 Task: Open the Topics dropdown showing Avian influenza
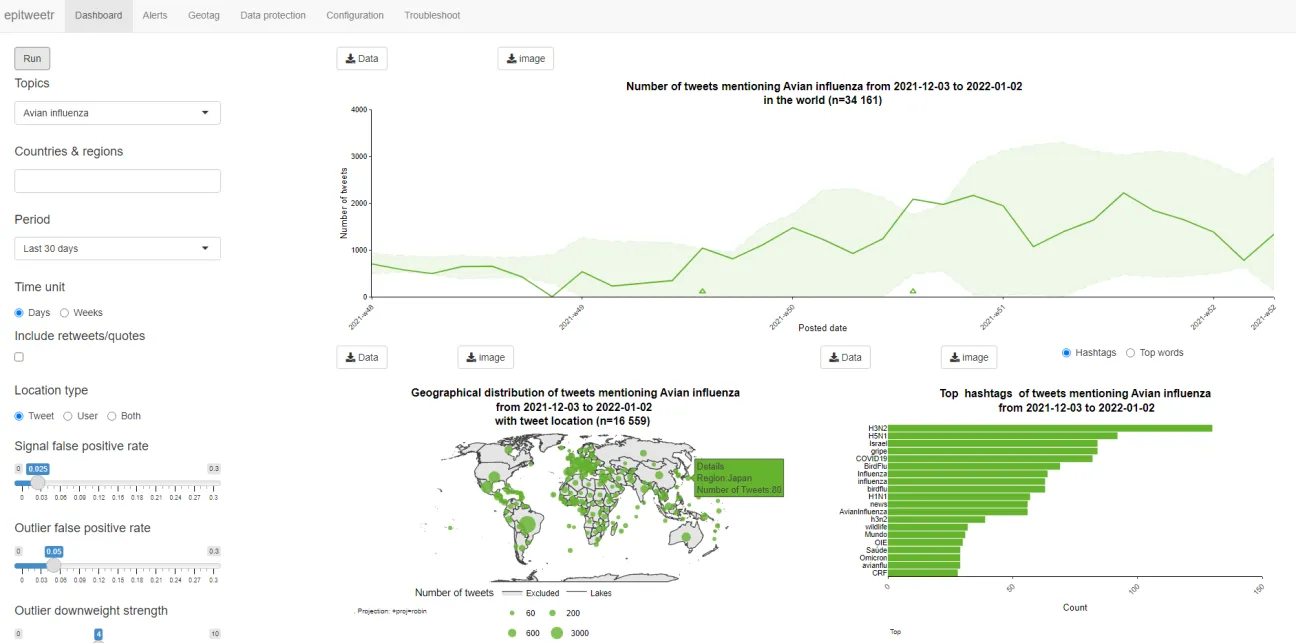(116, 112)
